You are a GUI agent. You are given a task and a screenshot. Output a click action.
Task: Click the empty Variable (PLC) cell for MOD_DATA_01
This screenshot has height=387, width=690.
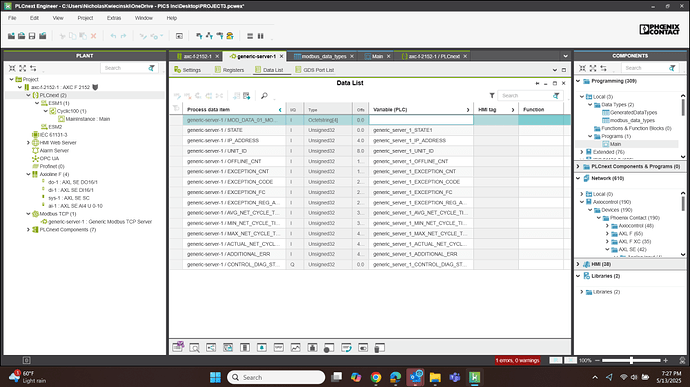[x=421, y=120]
